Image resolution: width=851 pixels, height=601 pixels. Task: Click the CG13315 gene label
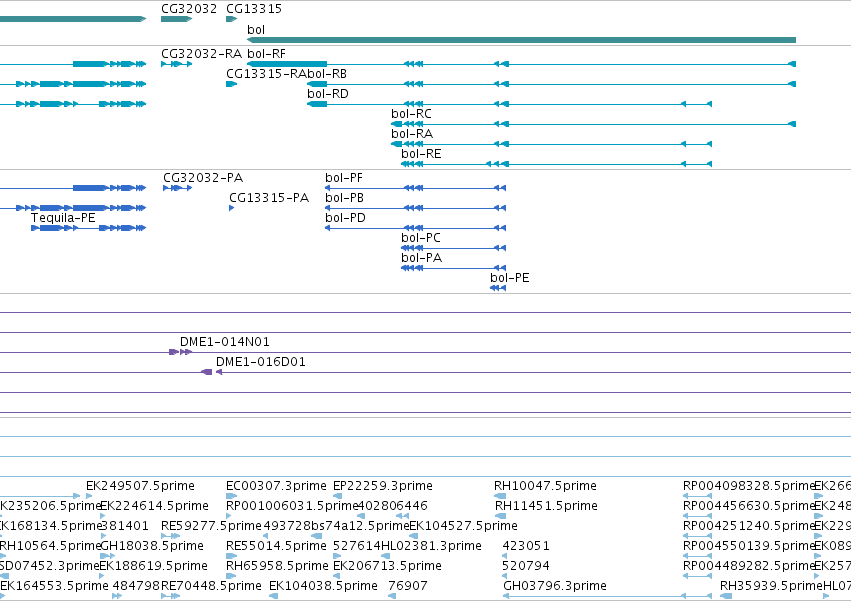(254, 9)
